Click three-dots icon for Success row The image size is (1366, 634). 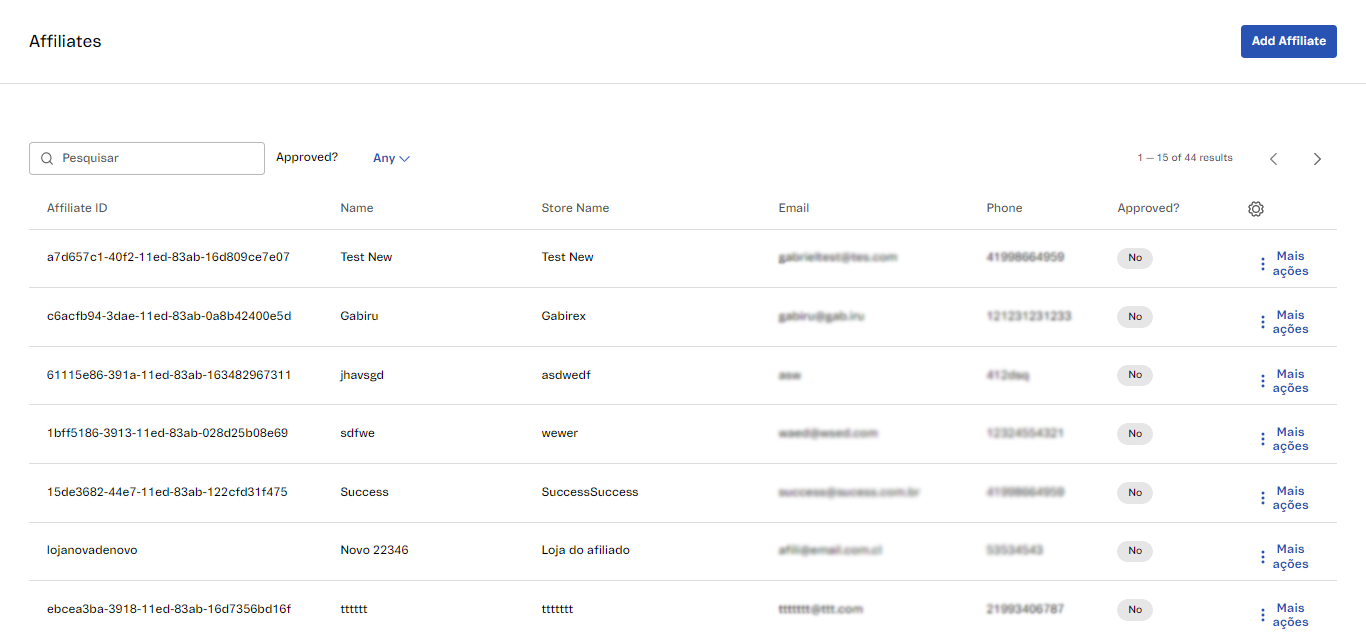[1263, 498]
